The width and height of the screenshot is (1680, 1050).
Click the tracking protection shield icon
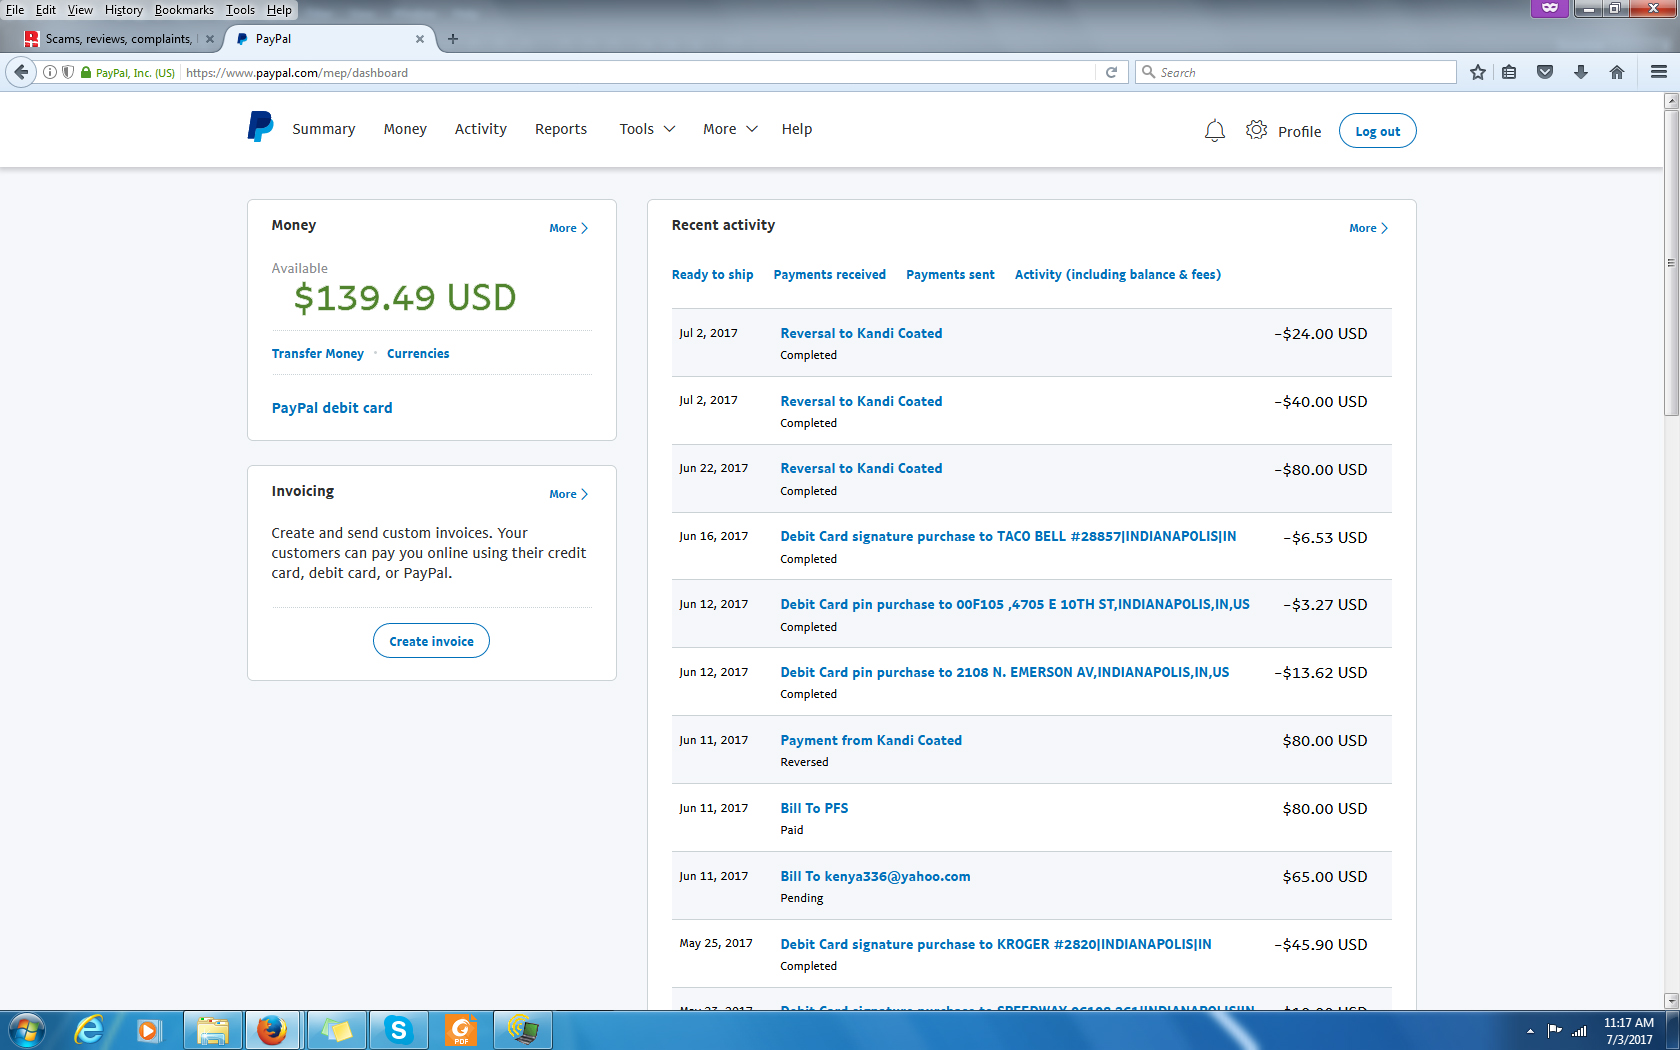tap(68, 72)
